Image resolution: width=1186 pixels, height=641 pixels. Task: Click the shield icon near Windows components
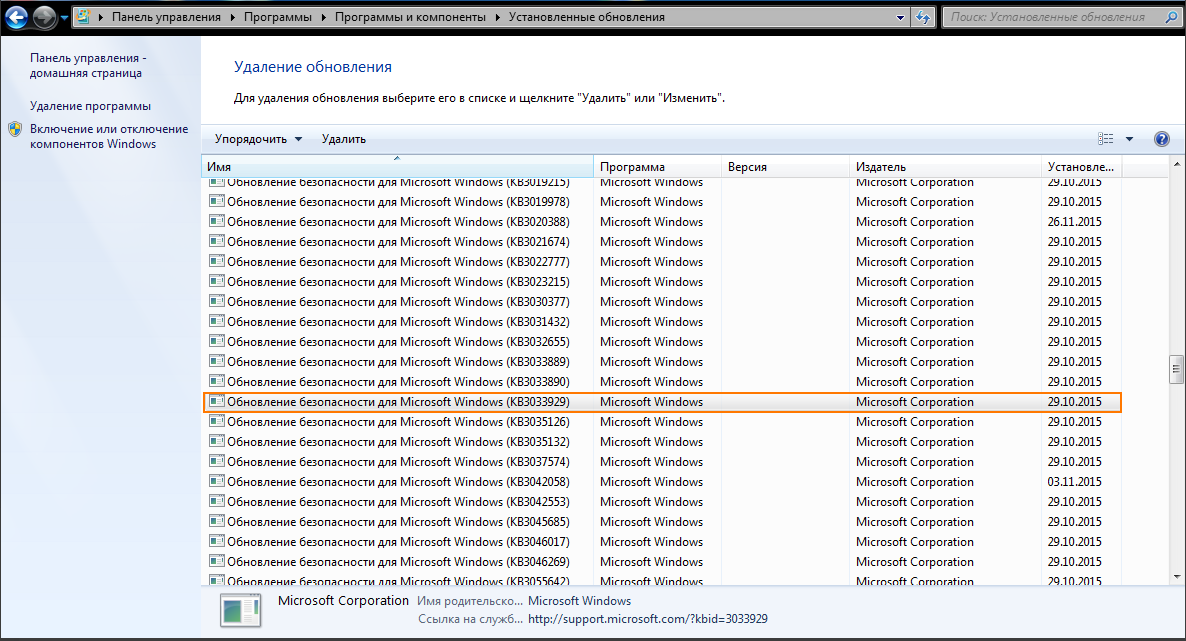coord(15,129)
